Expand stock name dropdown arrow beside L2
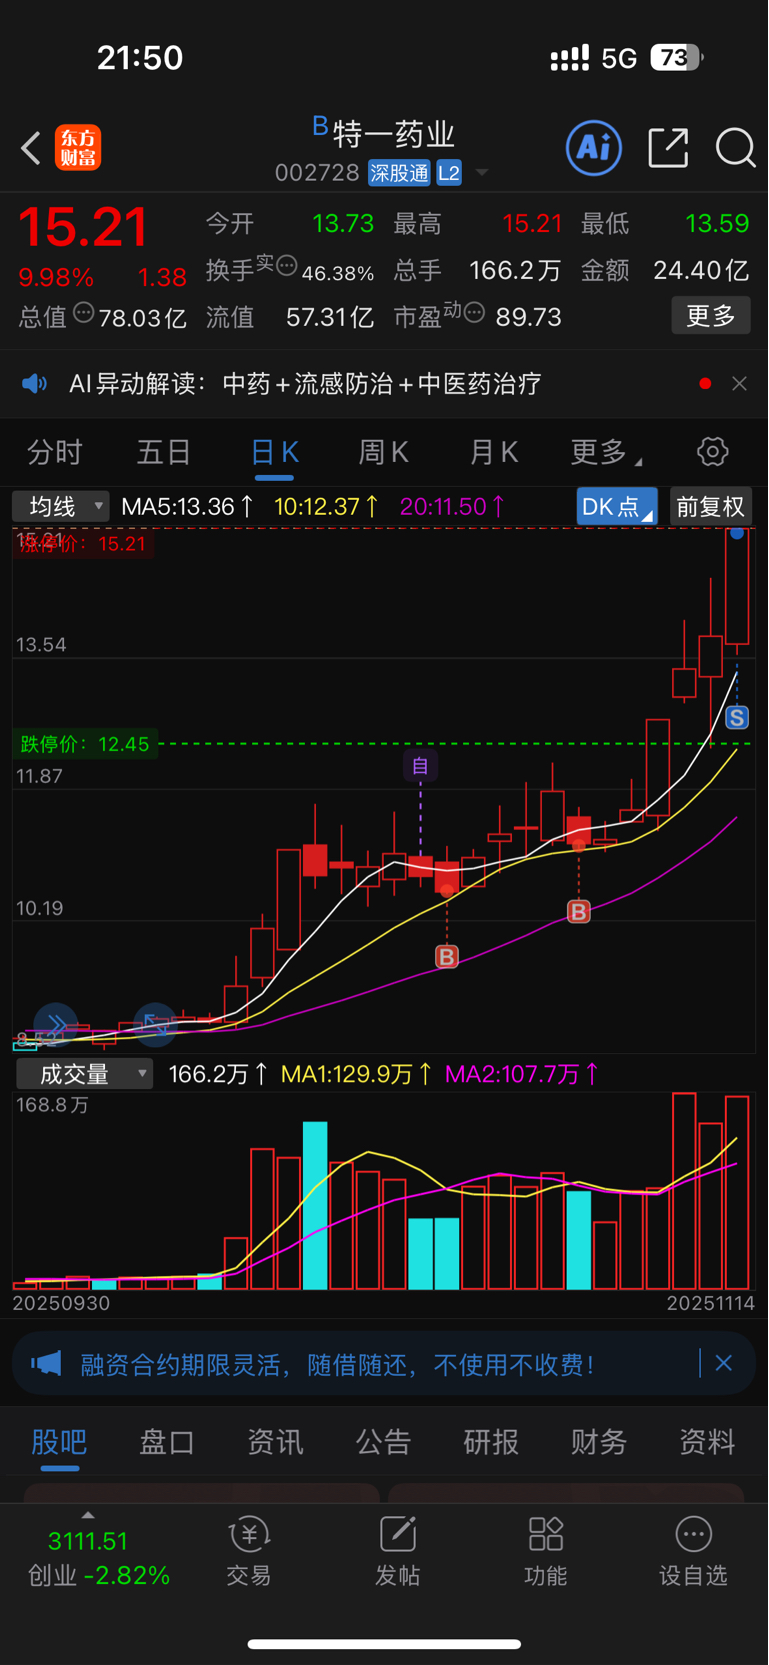 482,173
